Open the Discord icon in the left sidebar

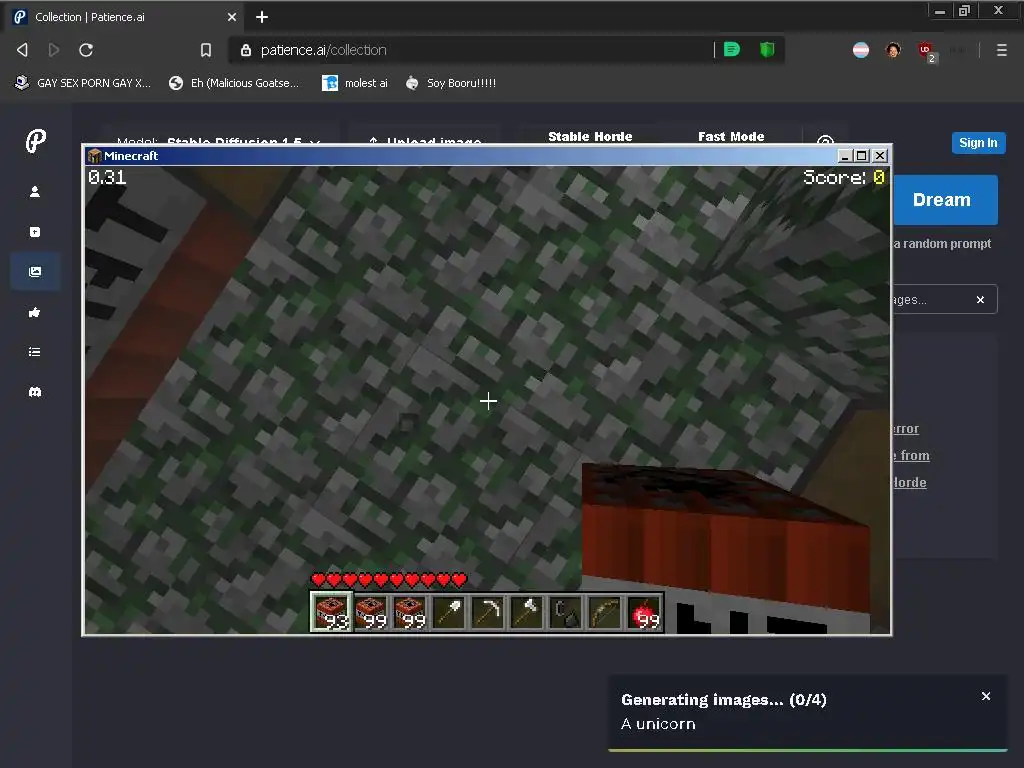35,392
